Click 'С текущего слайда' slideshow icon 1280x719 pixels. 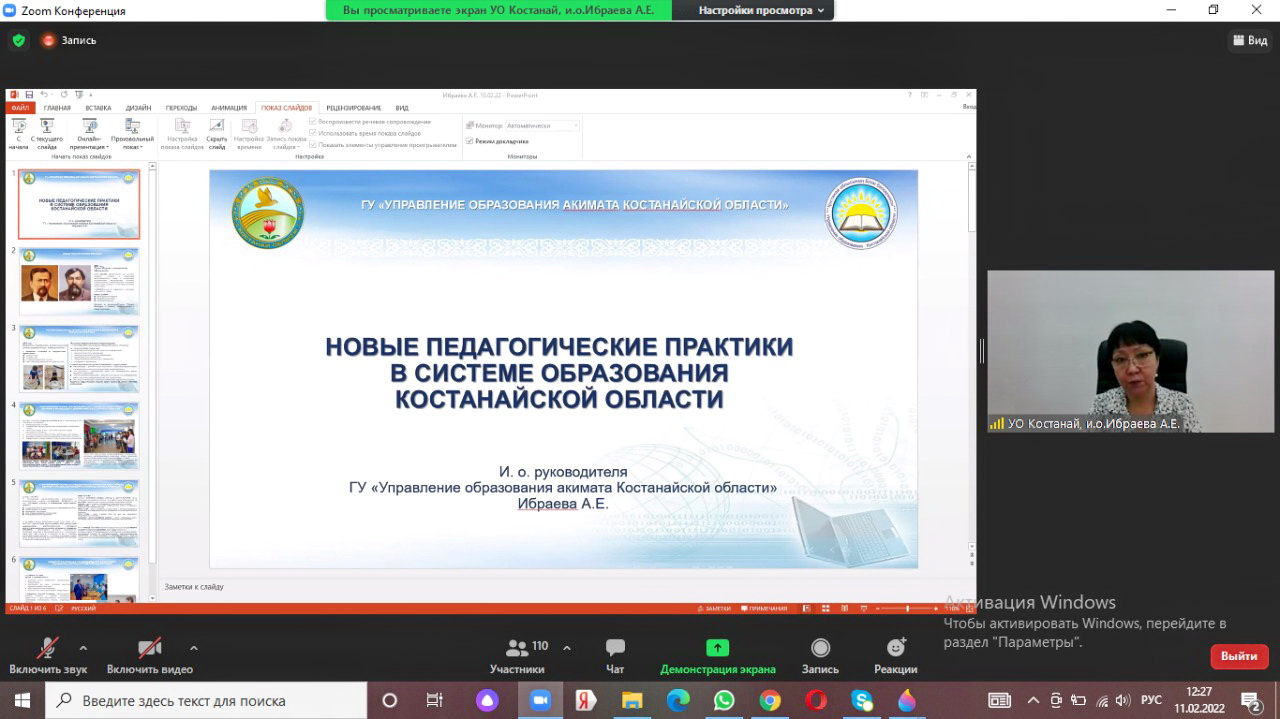(46, 126)
